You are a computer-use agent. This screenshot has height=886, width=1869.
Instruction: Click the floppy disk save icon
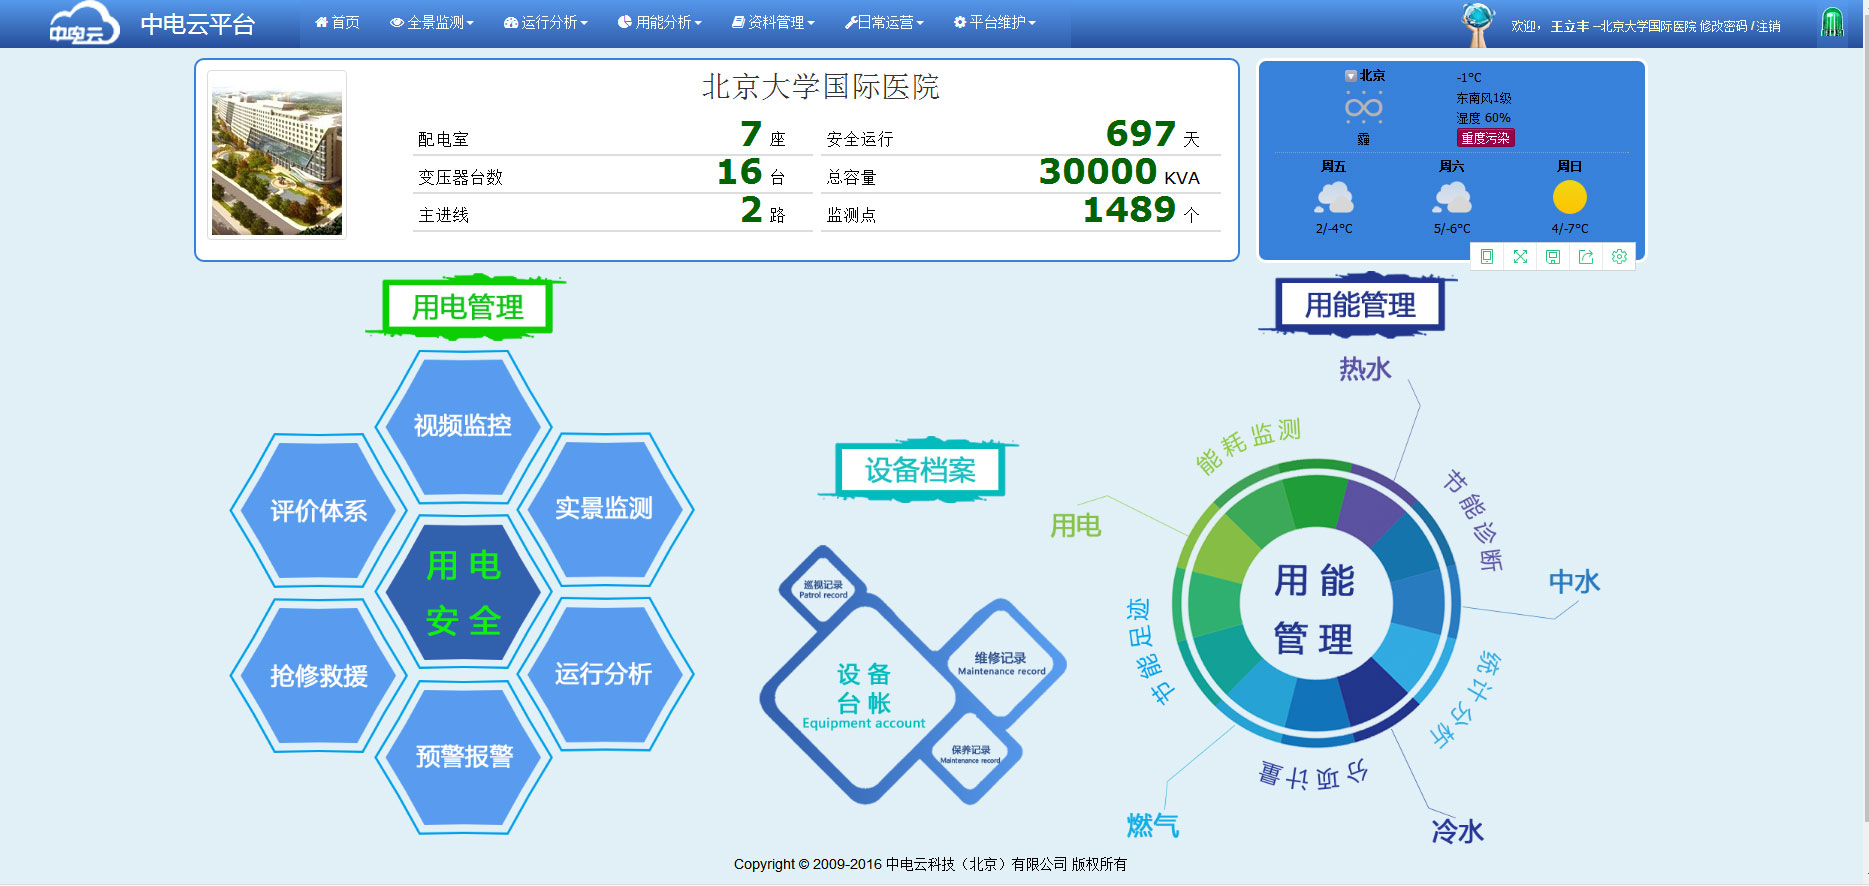pyautogui.click(x=1553, y=257)
